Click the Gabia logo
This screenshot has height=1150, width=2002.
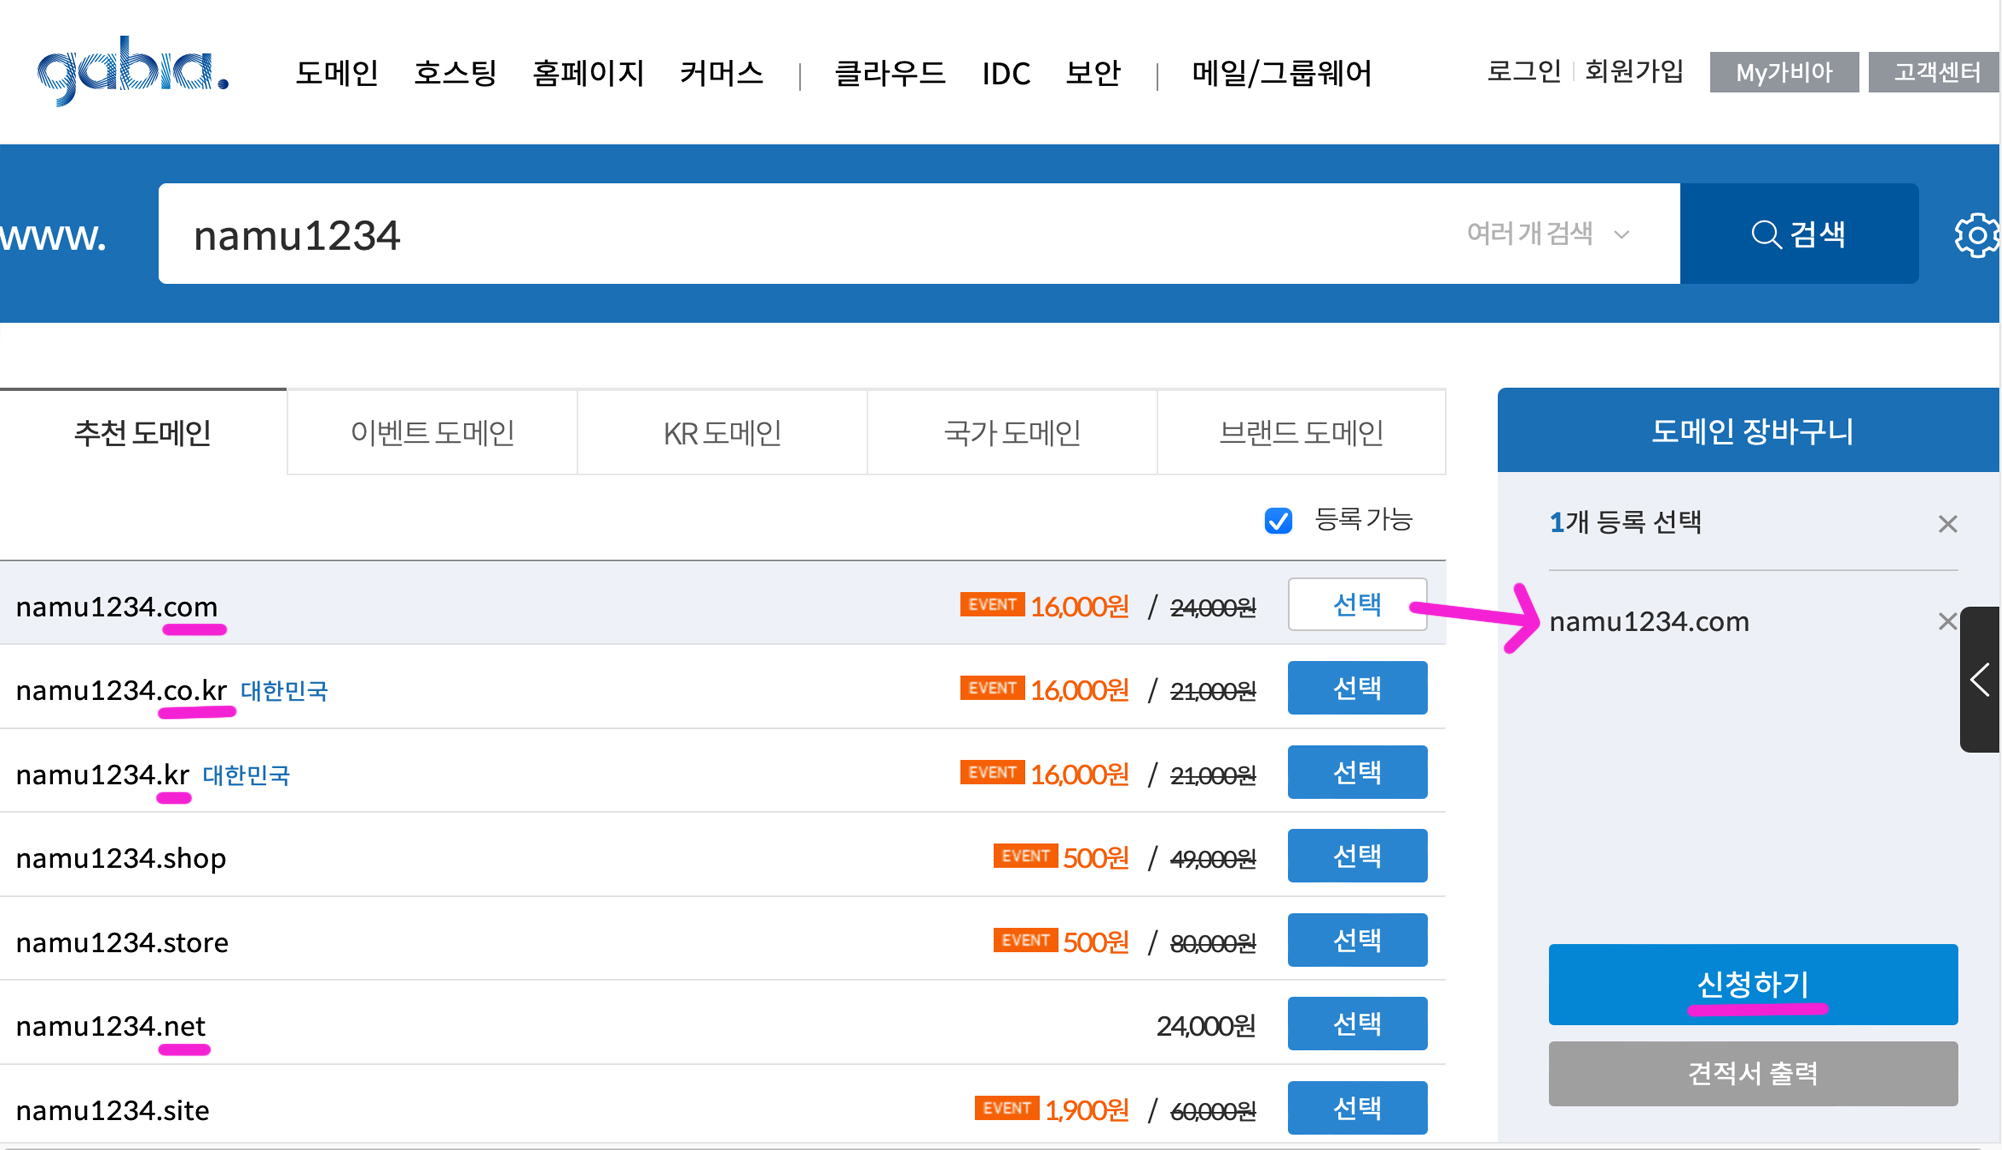pos(132,70)
